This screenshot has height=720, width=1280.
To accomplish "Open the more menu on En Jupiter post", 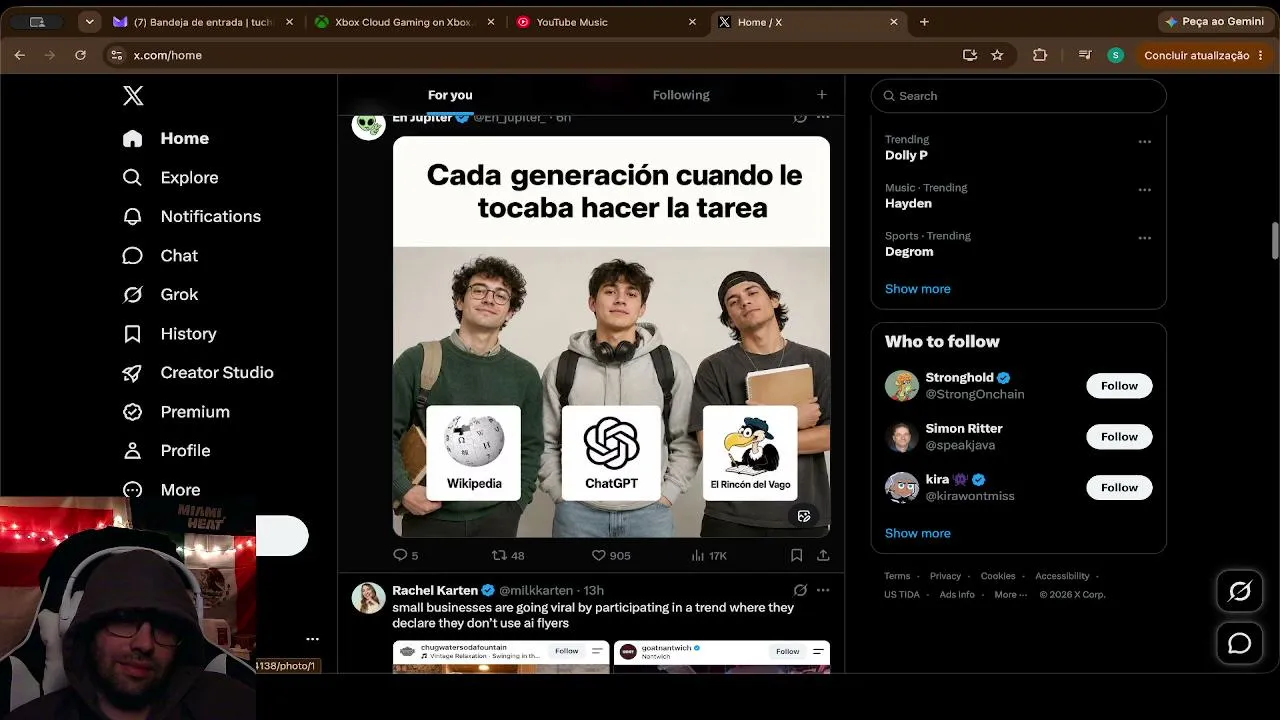I will [823, 117].
